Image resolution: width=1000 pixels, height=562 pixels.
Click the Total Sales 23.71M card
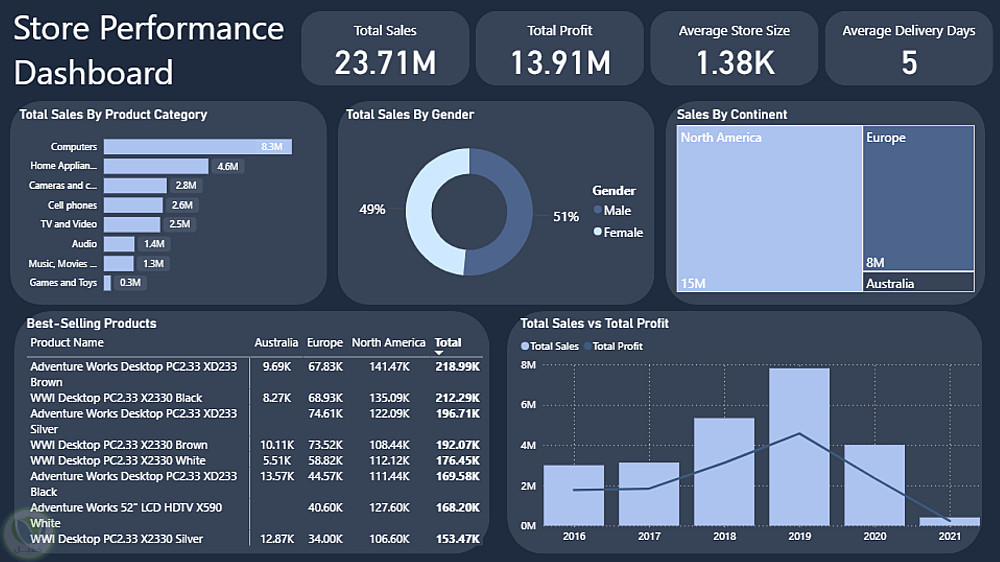385,48
